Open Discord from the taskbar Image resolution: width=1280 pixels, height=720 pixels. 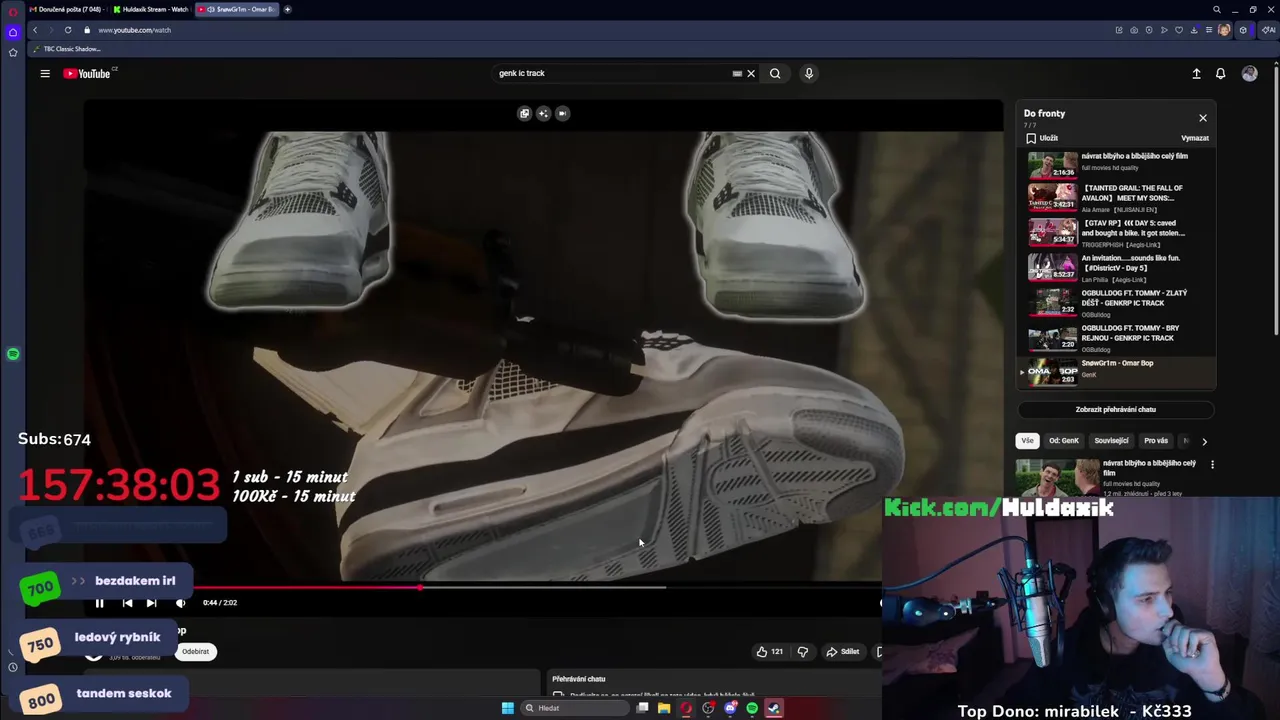[730, 708]
